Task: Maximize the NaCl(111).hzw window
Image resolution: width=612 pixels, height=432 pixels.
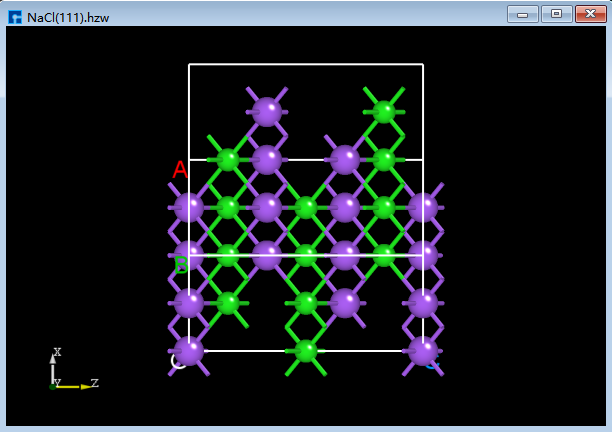Action: [557, 14]
